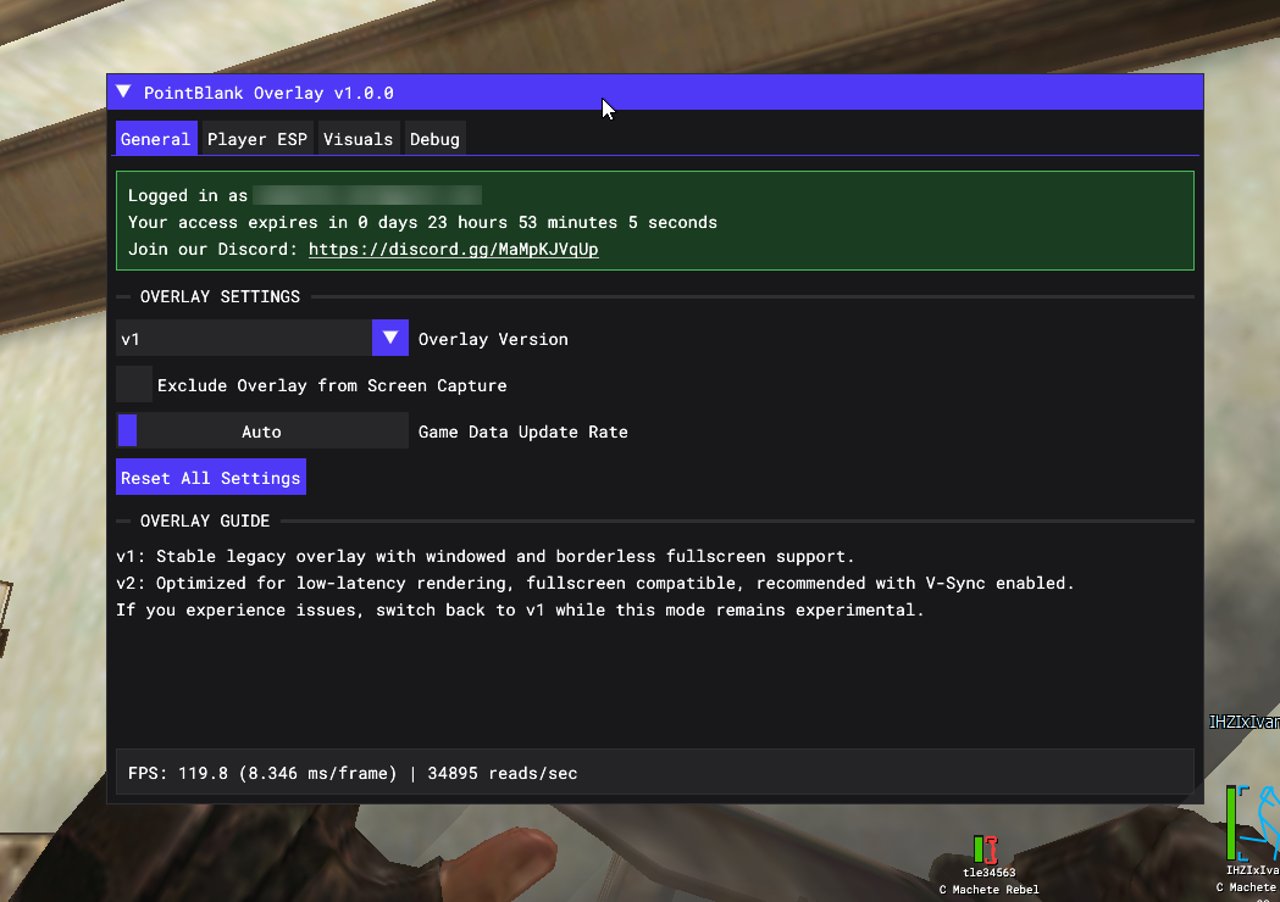Image resolution: width=1280 pixels, height=902 pixels.
Task: Open the Discord invite link
Action: tap(453, 249)
